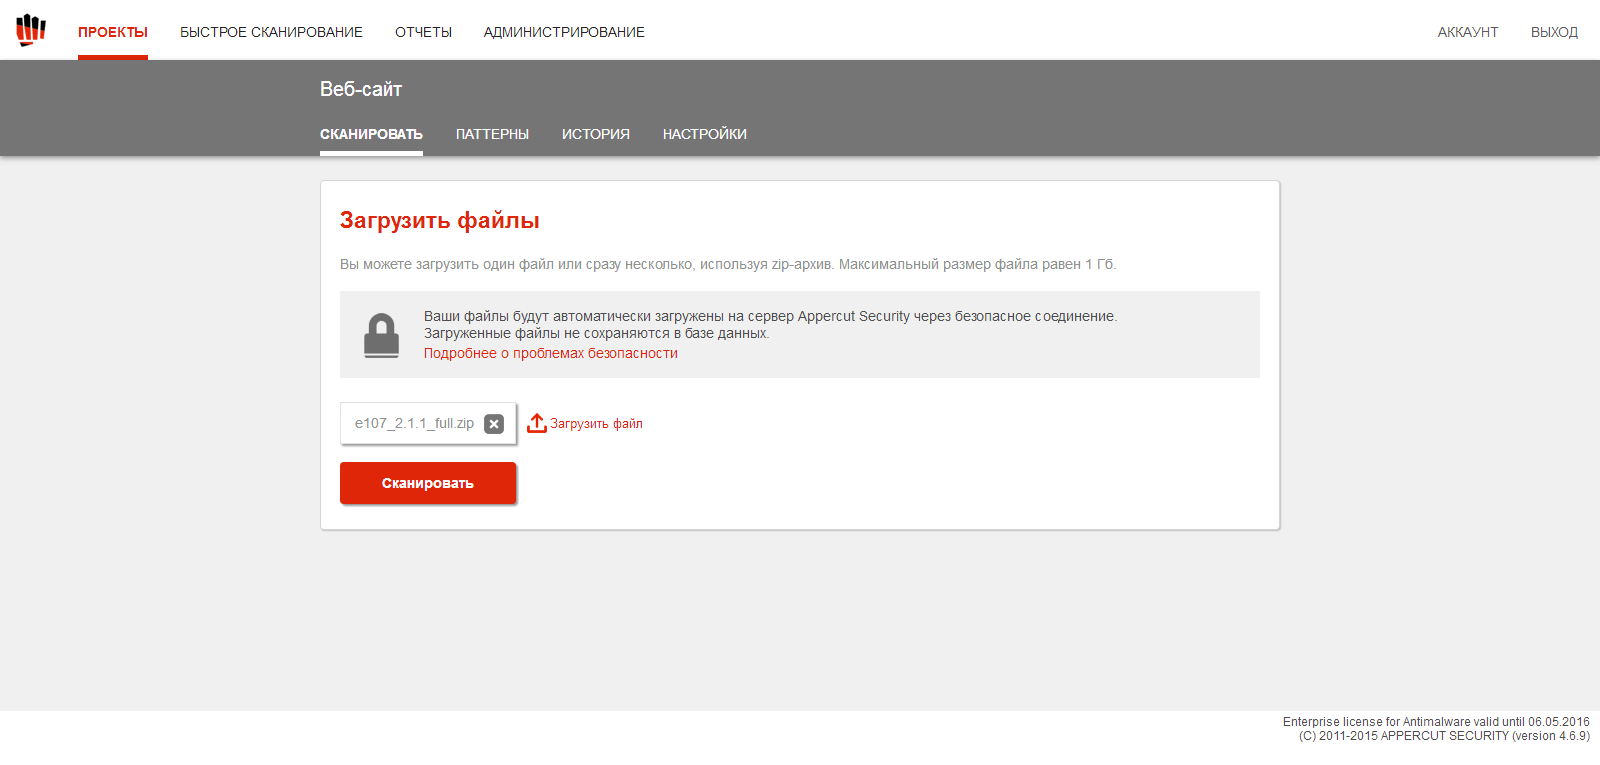
Task: Click the upload arrow icon
Action: 537,423
